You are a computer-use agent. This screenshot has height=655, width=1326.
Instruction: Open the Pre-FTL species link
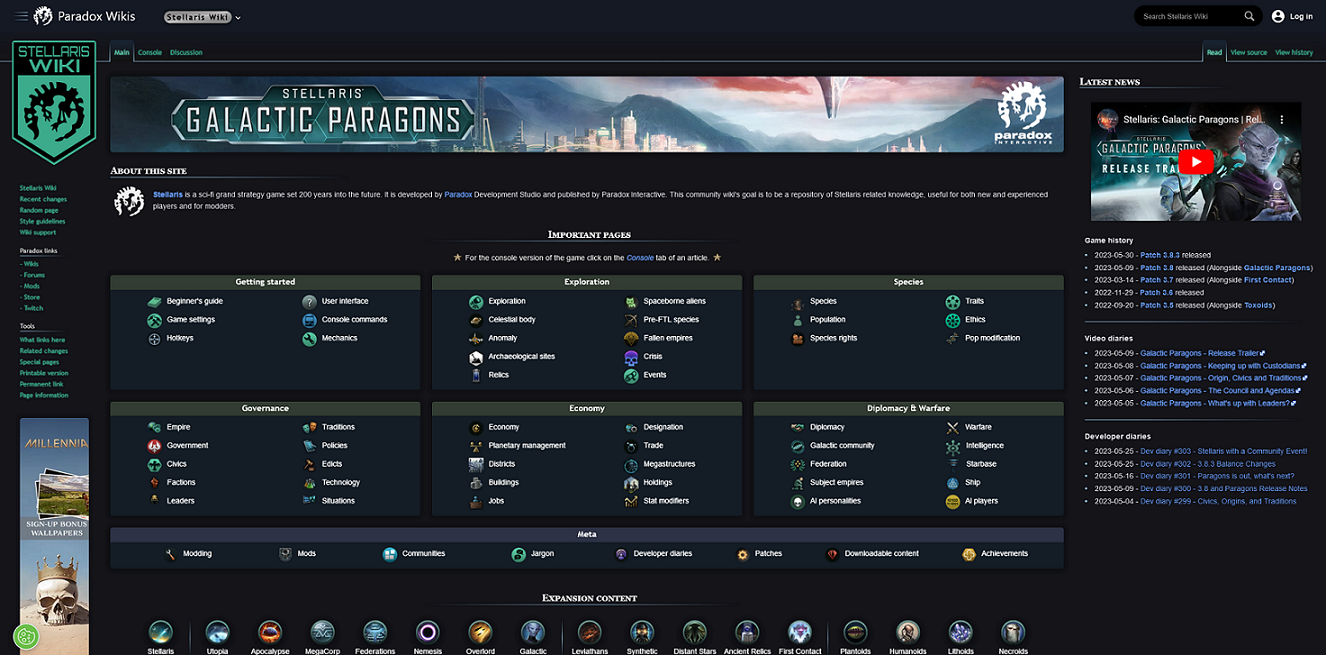[x=671, y=320]
